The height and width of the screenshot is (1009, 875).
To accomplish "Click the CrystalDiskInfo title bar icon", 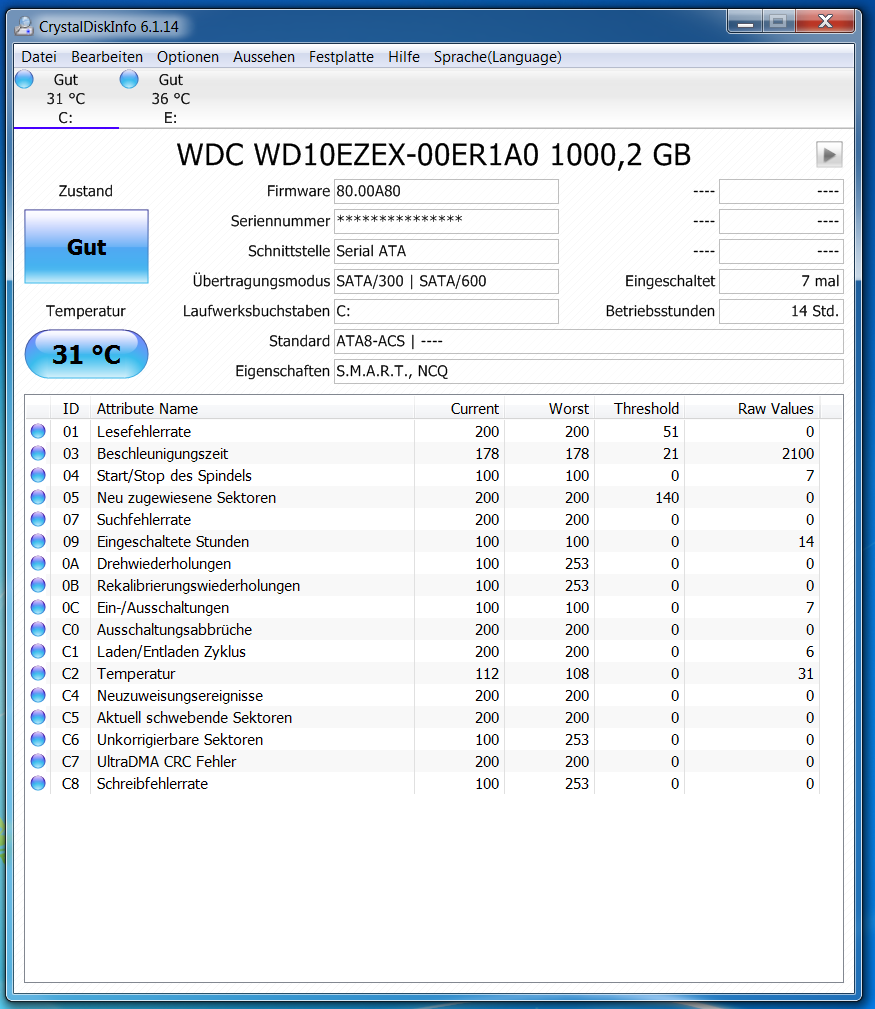I will click(x=24, y=26).
